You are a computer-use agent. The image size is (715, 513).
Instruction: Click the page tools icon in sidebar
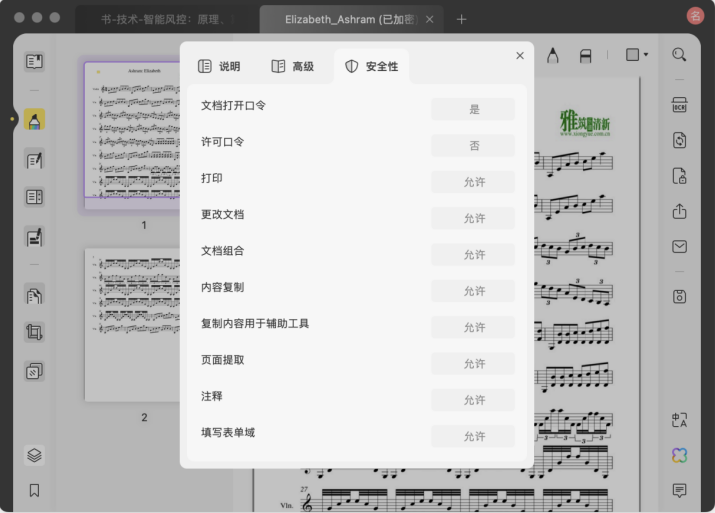click(x=34, y=295)
